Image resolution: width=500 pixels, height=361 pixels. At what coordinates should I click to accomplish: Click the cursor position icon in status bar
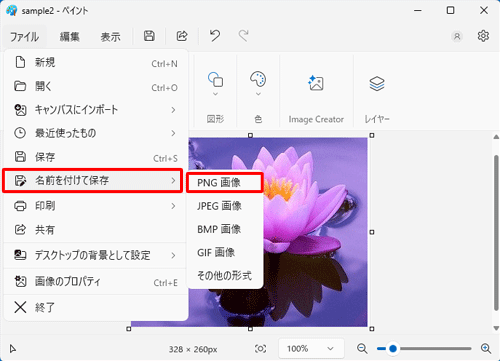(13, 349)
